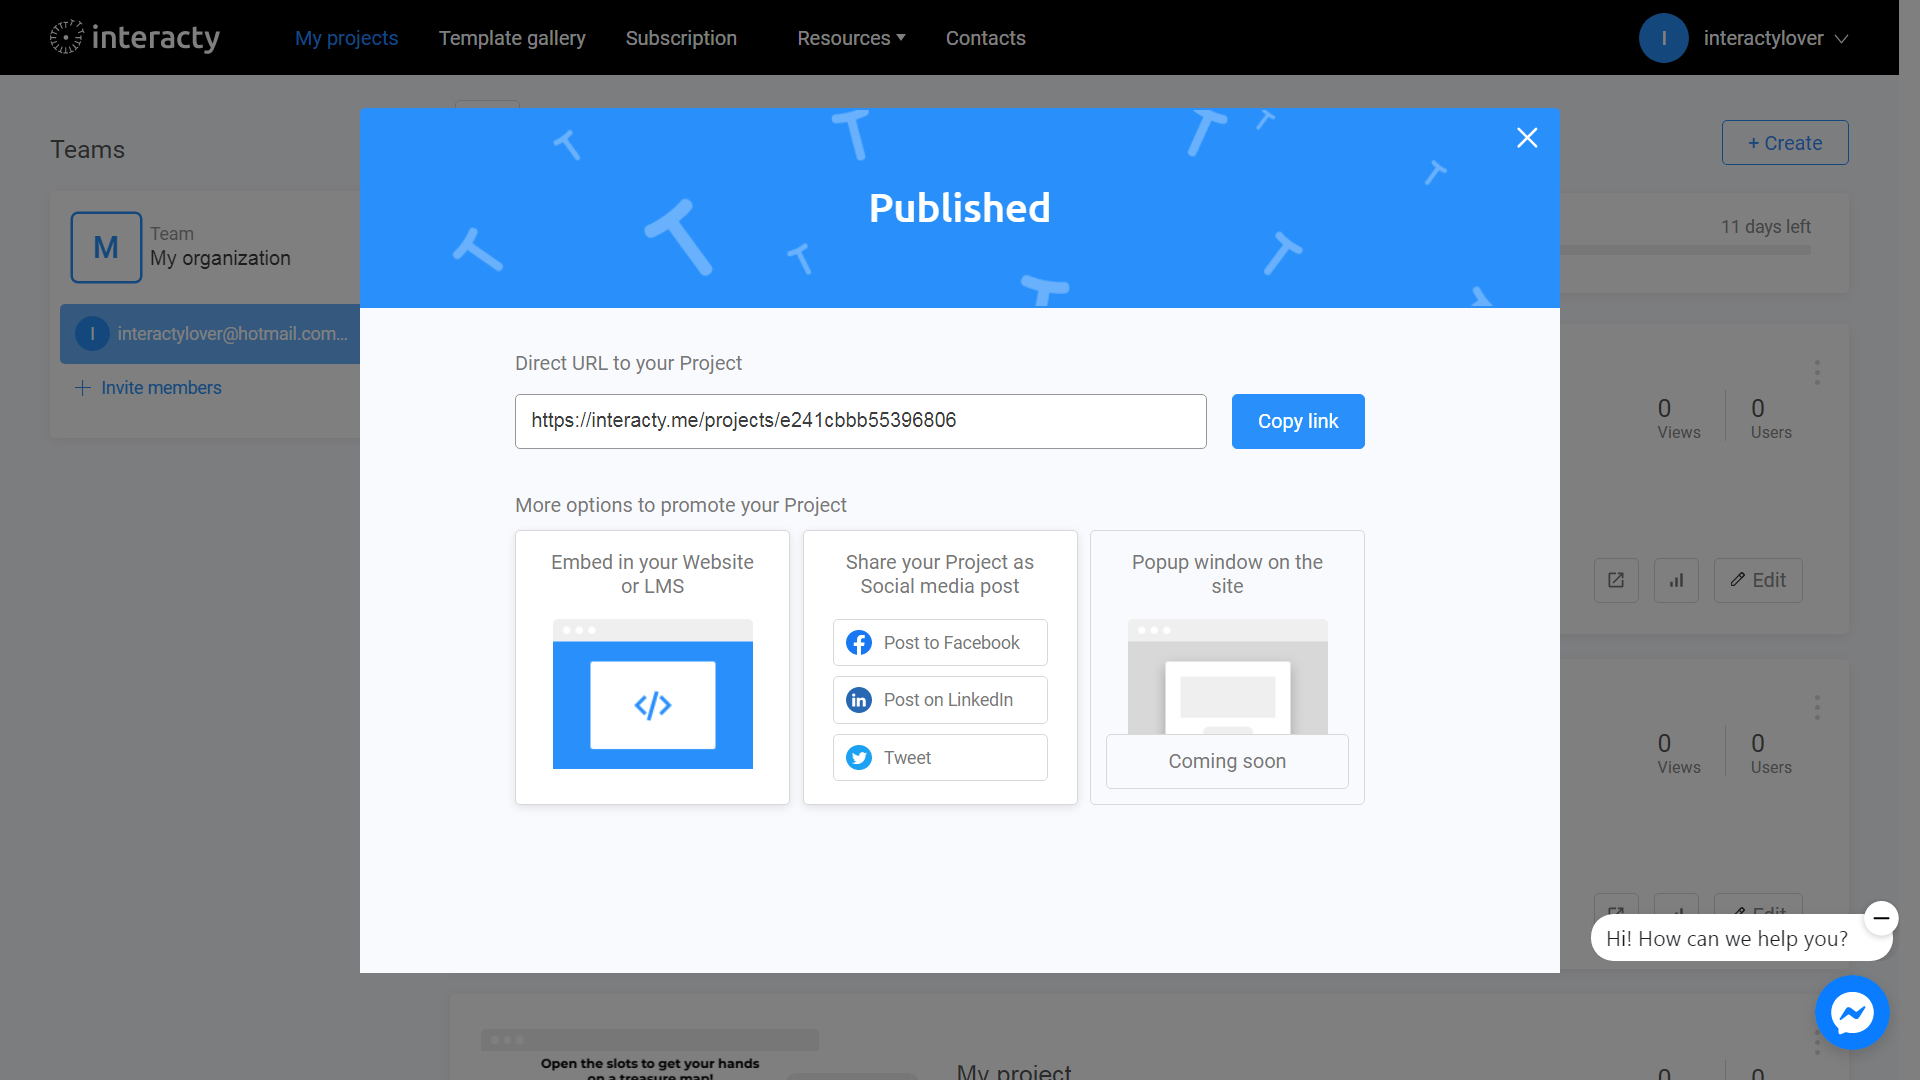
Task: Click the Subscription menu item
Action: 682,37
